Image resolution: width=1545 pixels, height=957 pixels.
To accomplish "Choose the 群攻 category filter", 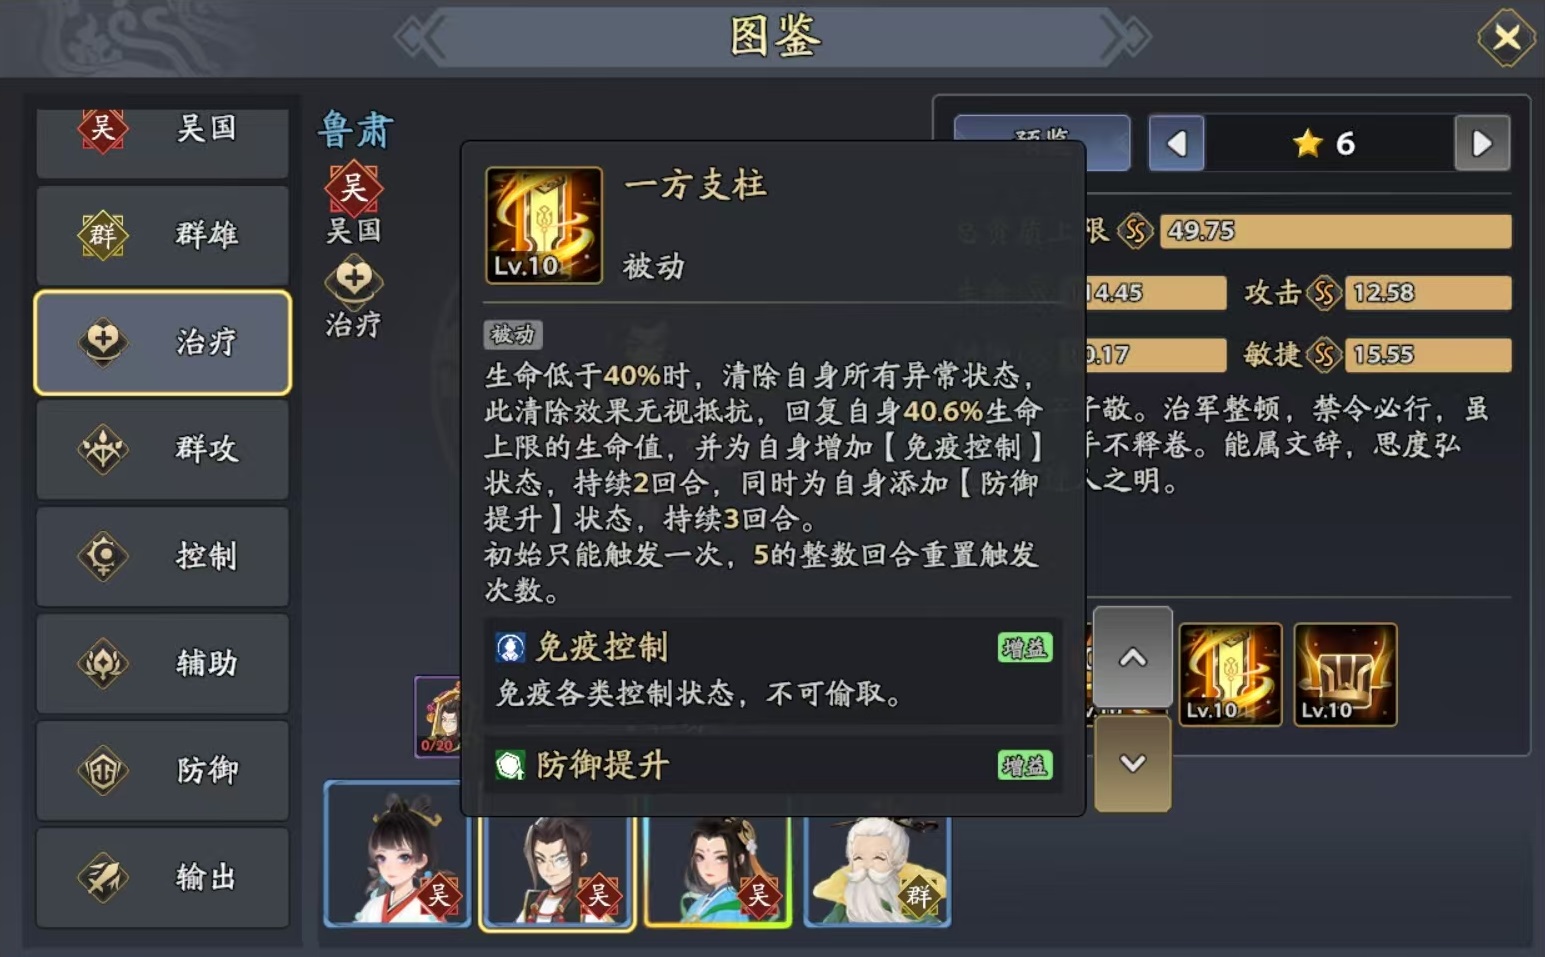I will point(163,449).
